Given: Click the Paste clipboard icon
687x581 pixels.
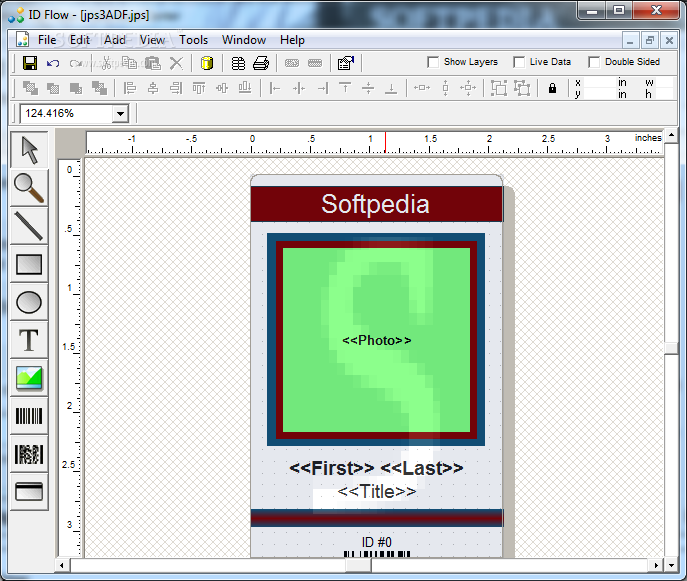Looking at the screenshot, I should click(x=152, y=63).
